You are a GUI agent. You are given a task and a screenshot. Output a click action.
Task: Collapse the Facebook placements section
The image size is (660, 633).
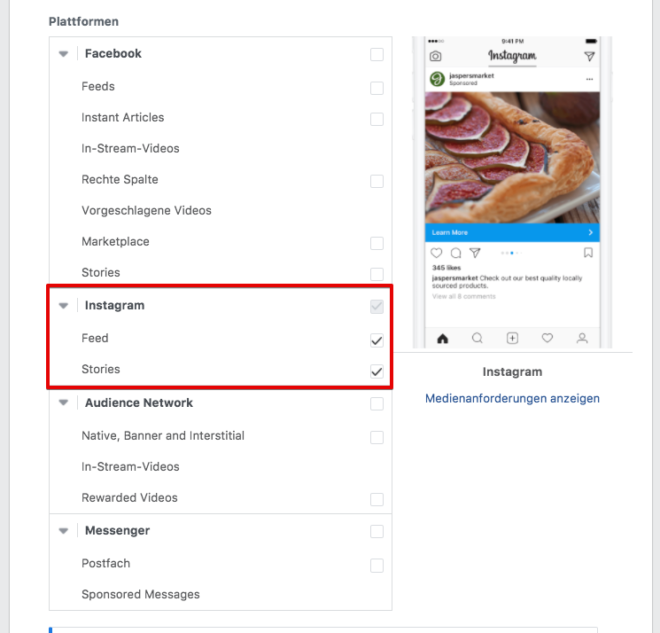coord(64,54)
